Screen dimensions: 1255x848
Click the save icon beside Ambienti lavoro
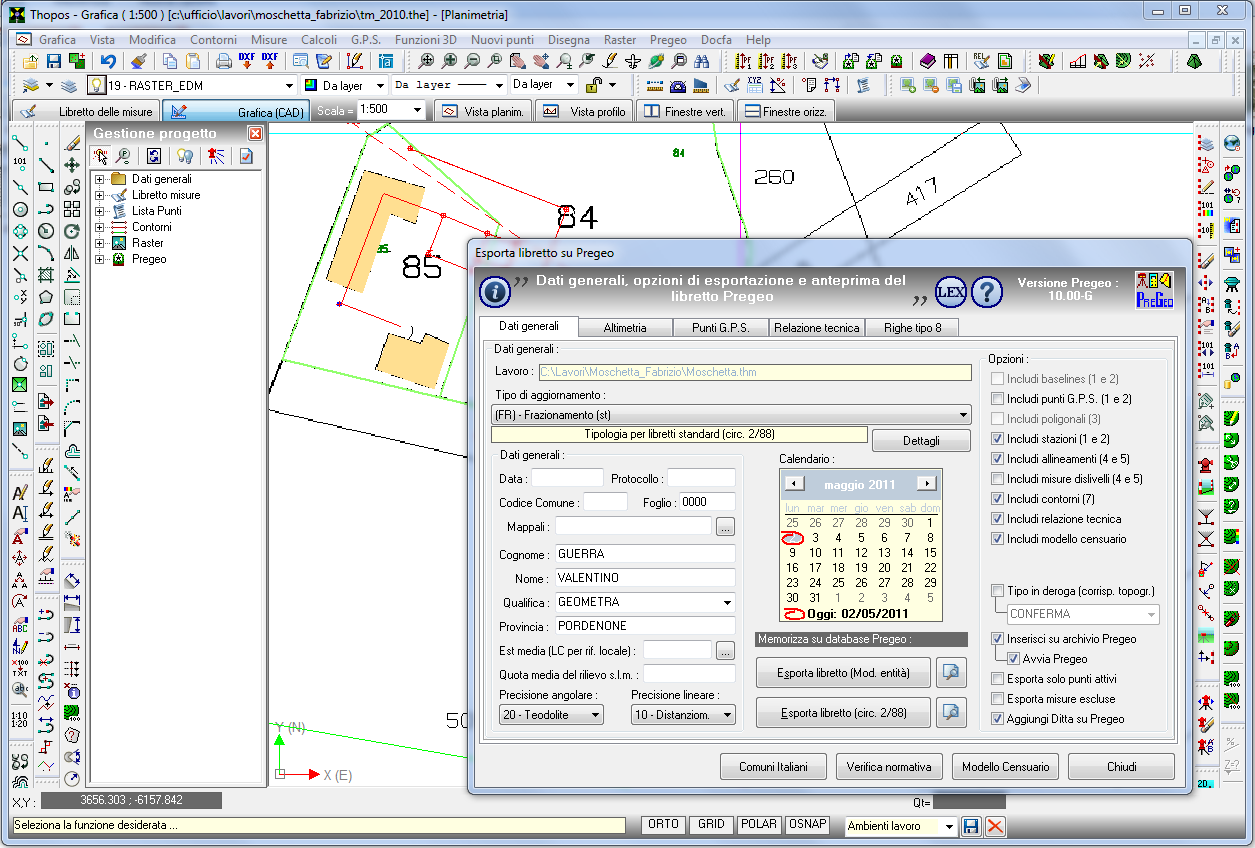click(x=971, y=826)
